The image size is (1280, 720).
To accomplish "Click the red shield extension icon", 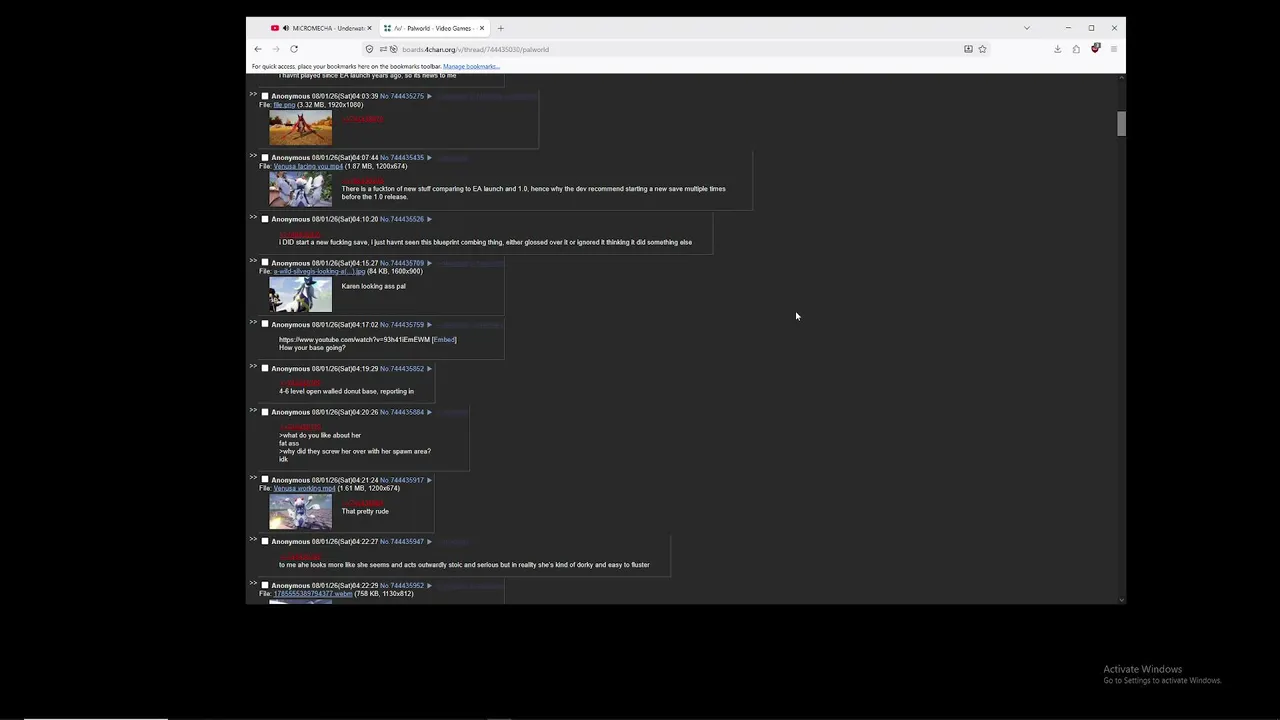I will 1095,48.
